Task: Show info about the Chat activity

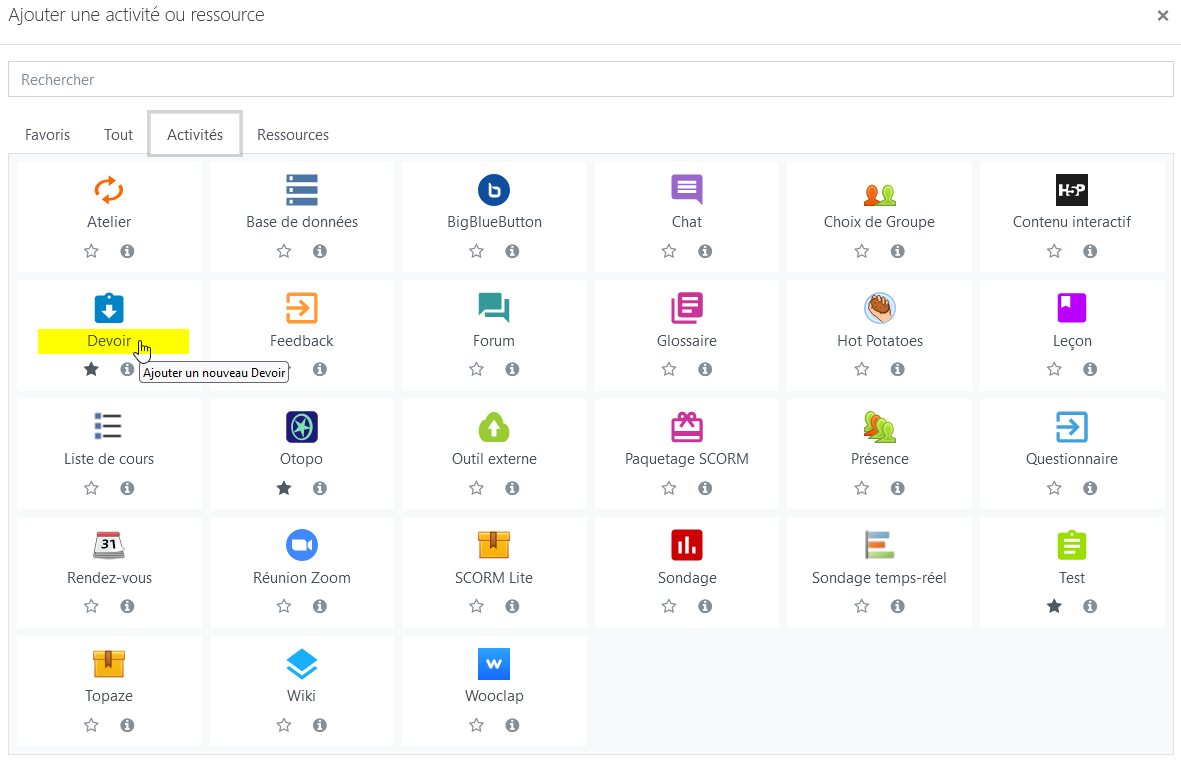Action: tap(705, 251)
